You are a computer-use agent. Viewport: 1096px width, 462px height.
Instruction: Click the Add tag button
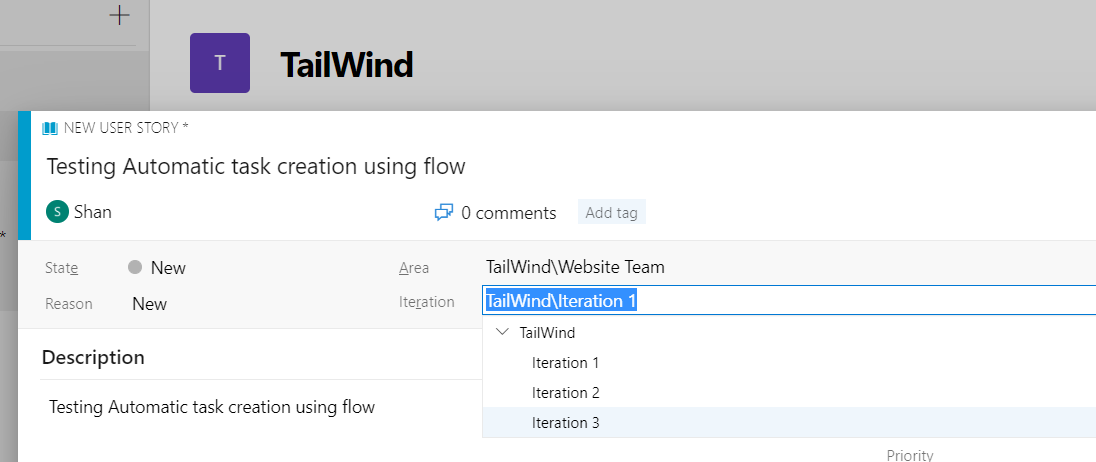(612, 212)
